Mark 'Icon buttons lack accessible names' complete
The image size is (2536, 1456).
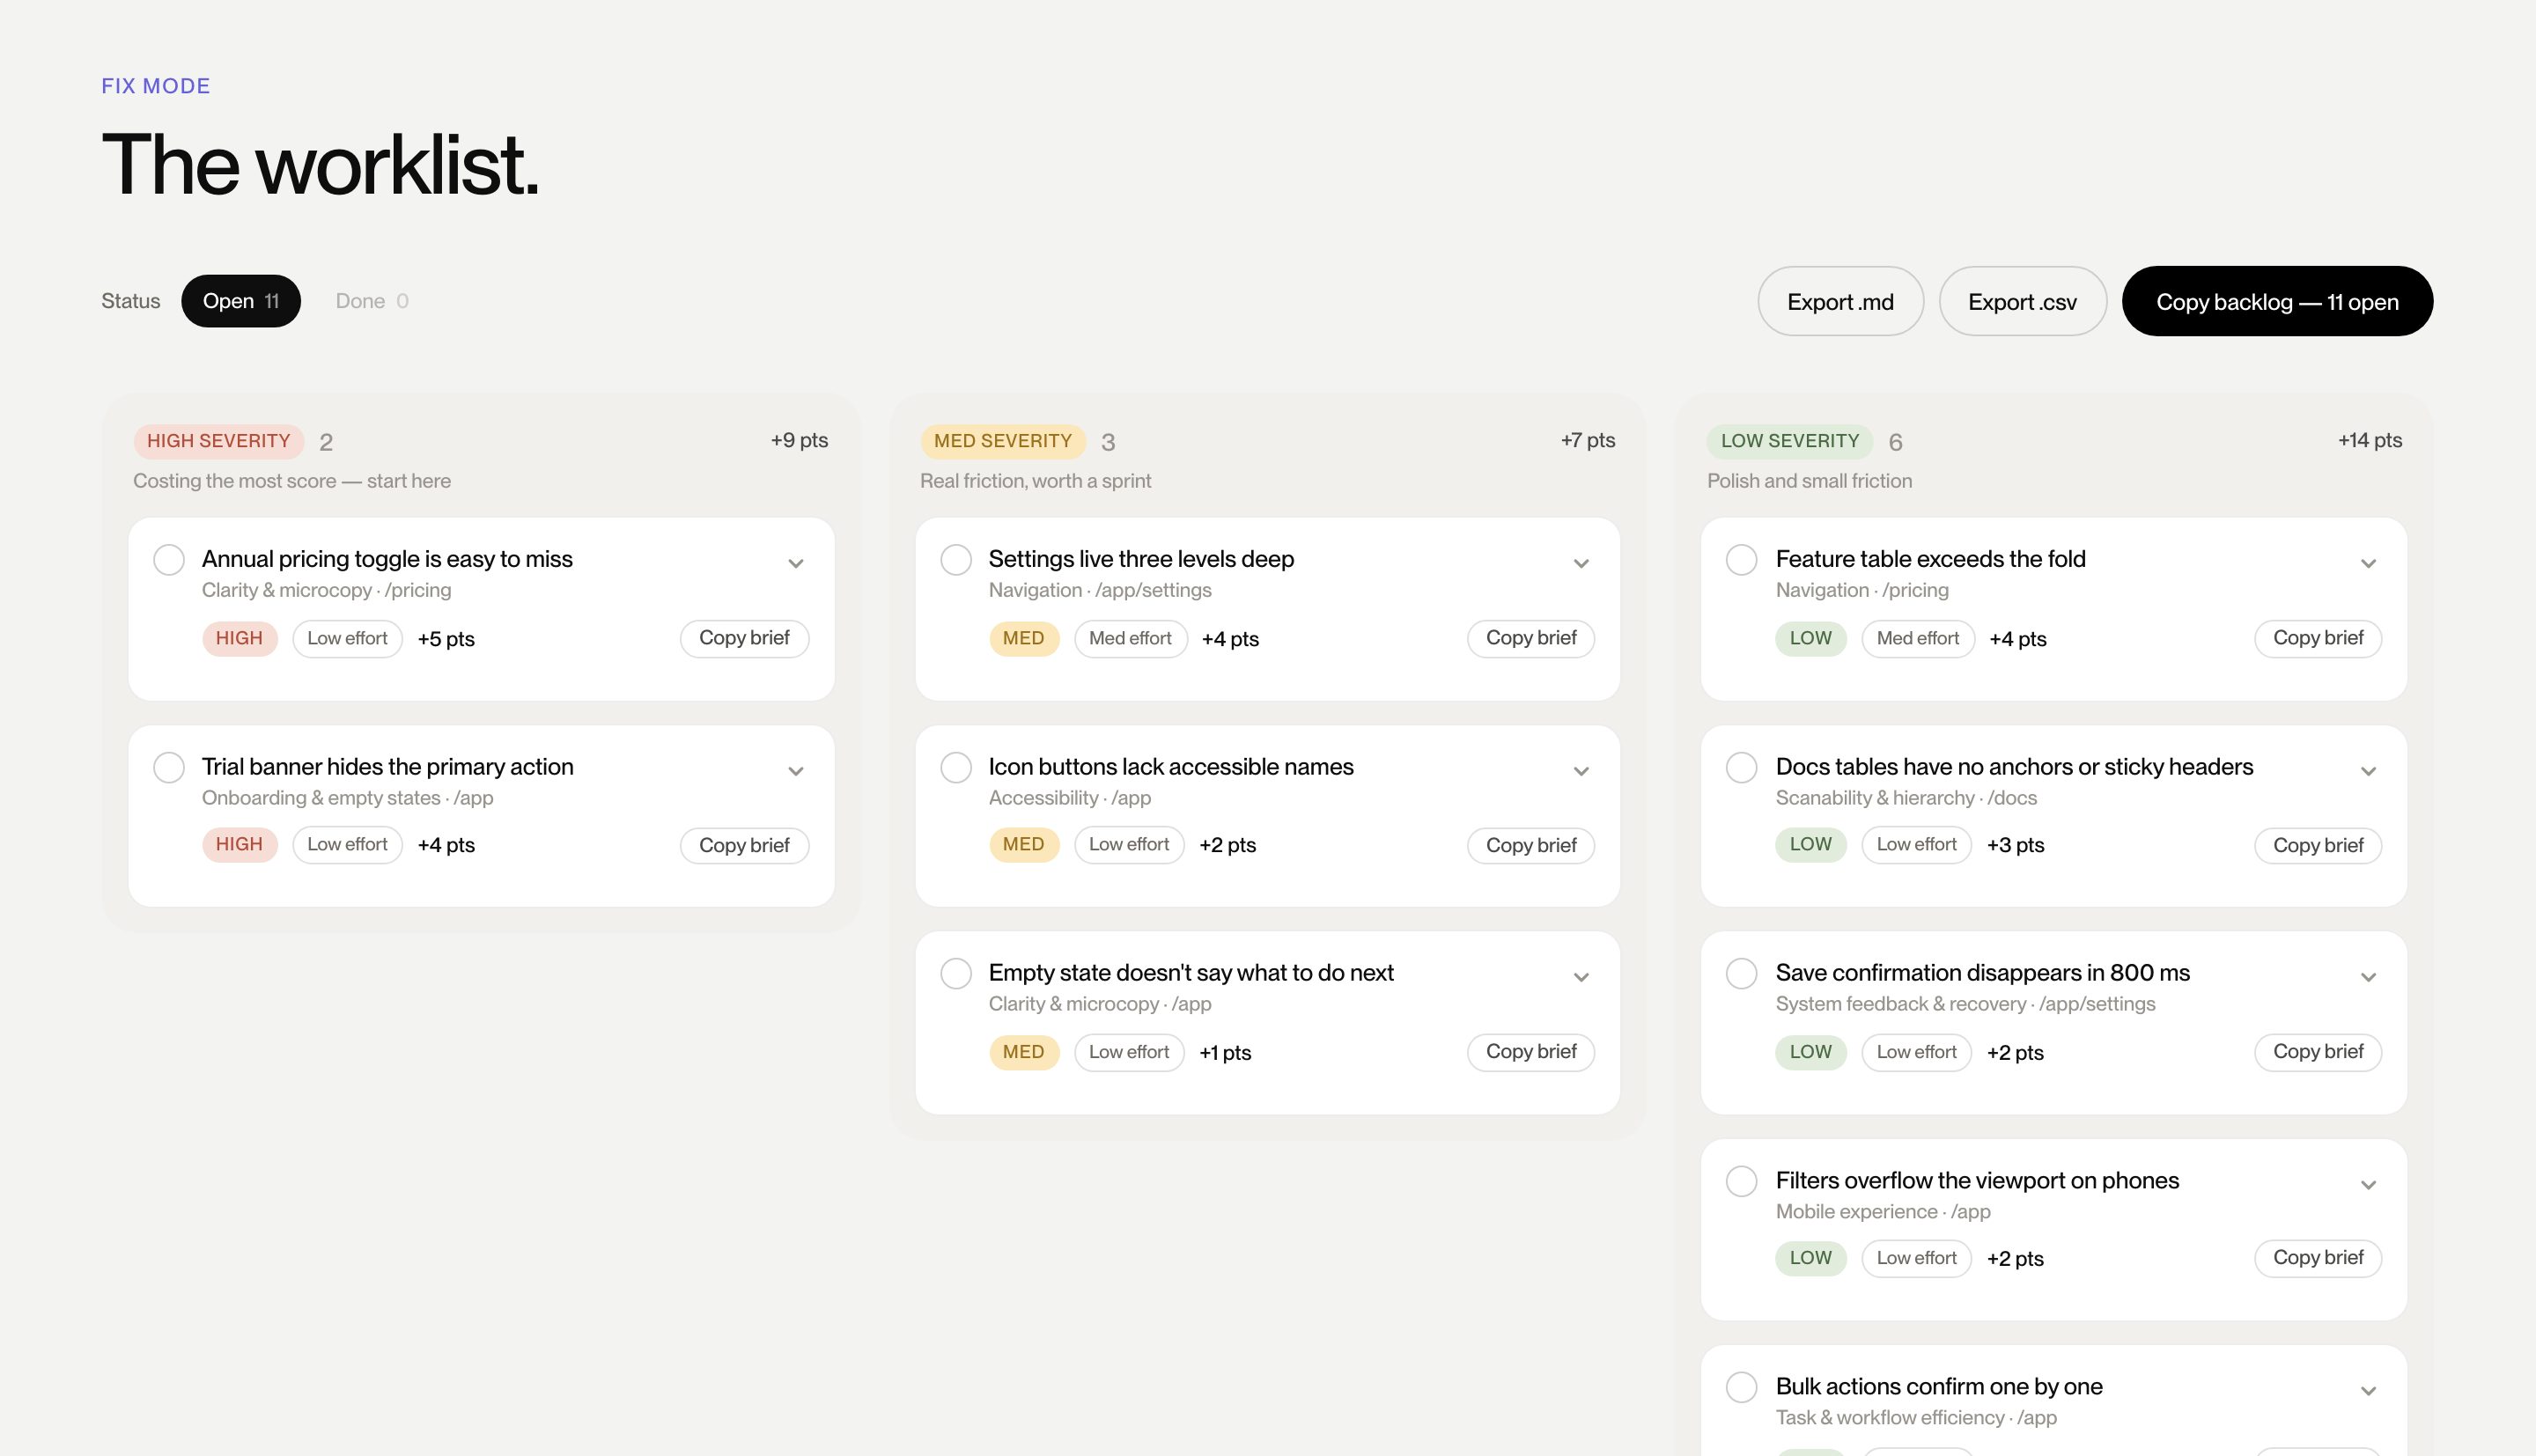pyautogui.click(x=956, y=768)
